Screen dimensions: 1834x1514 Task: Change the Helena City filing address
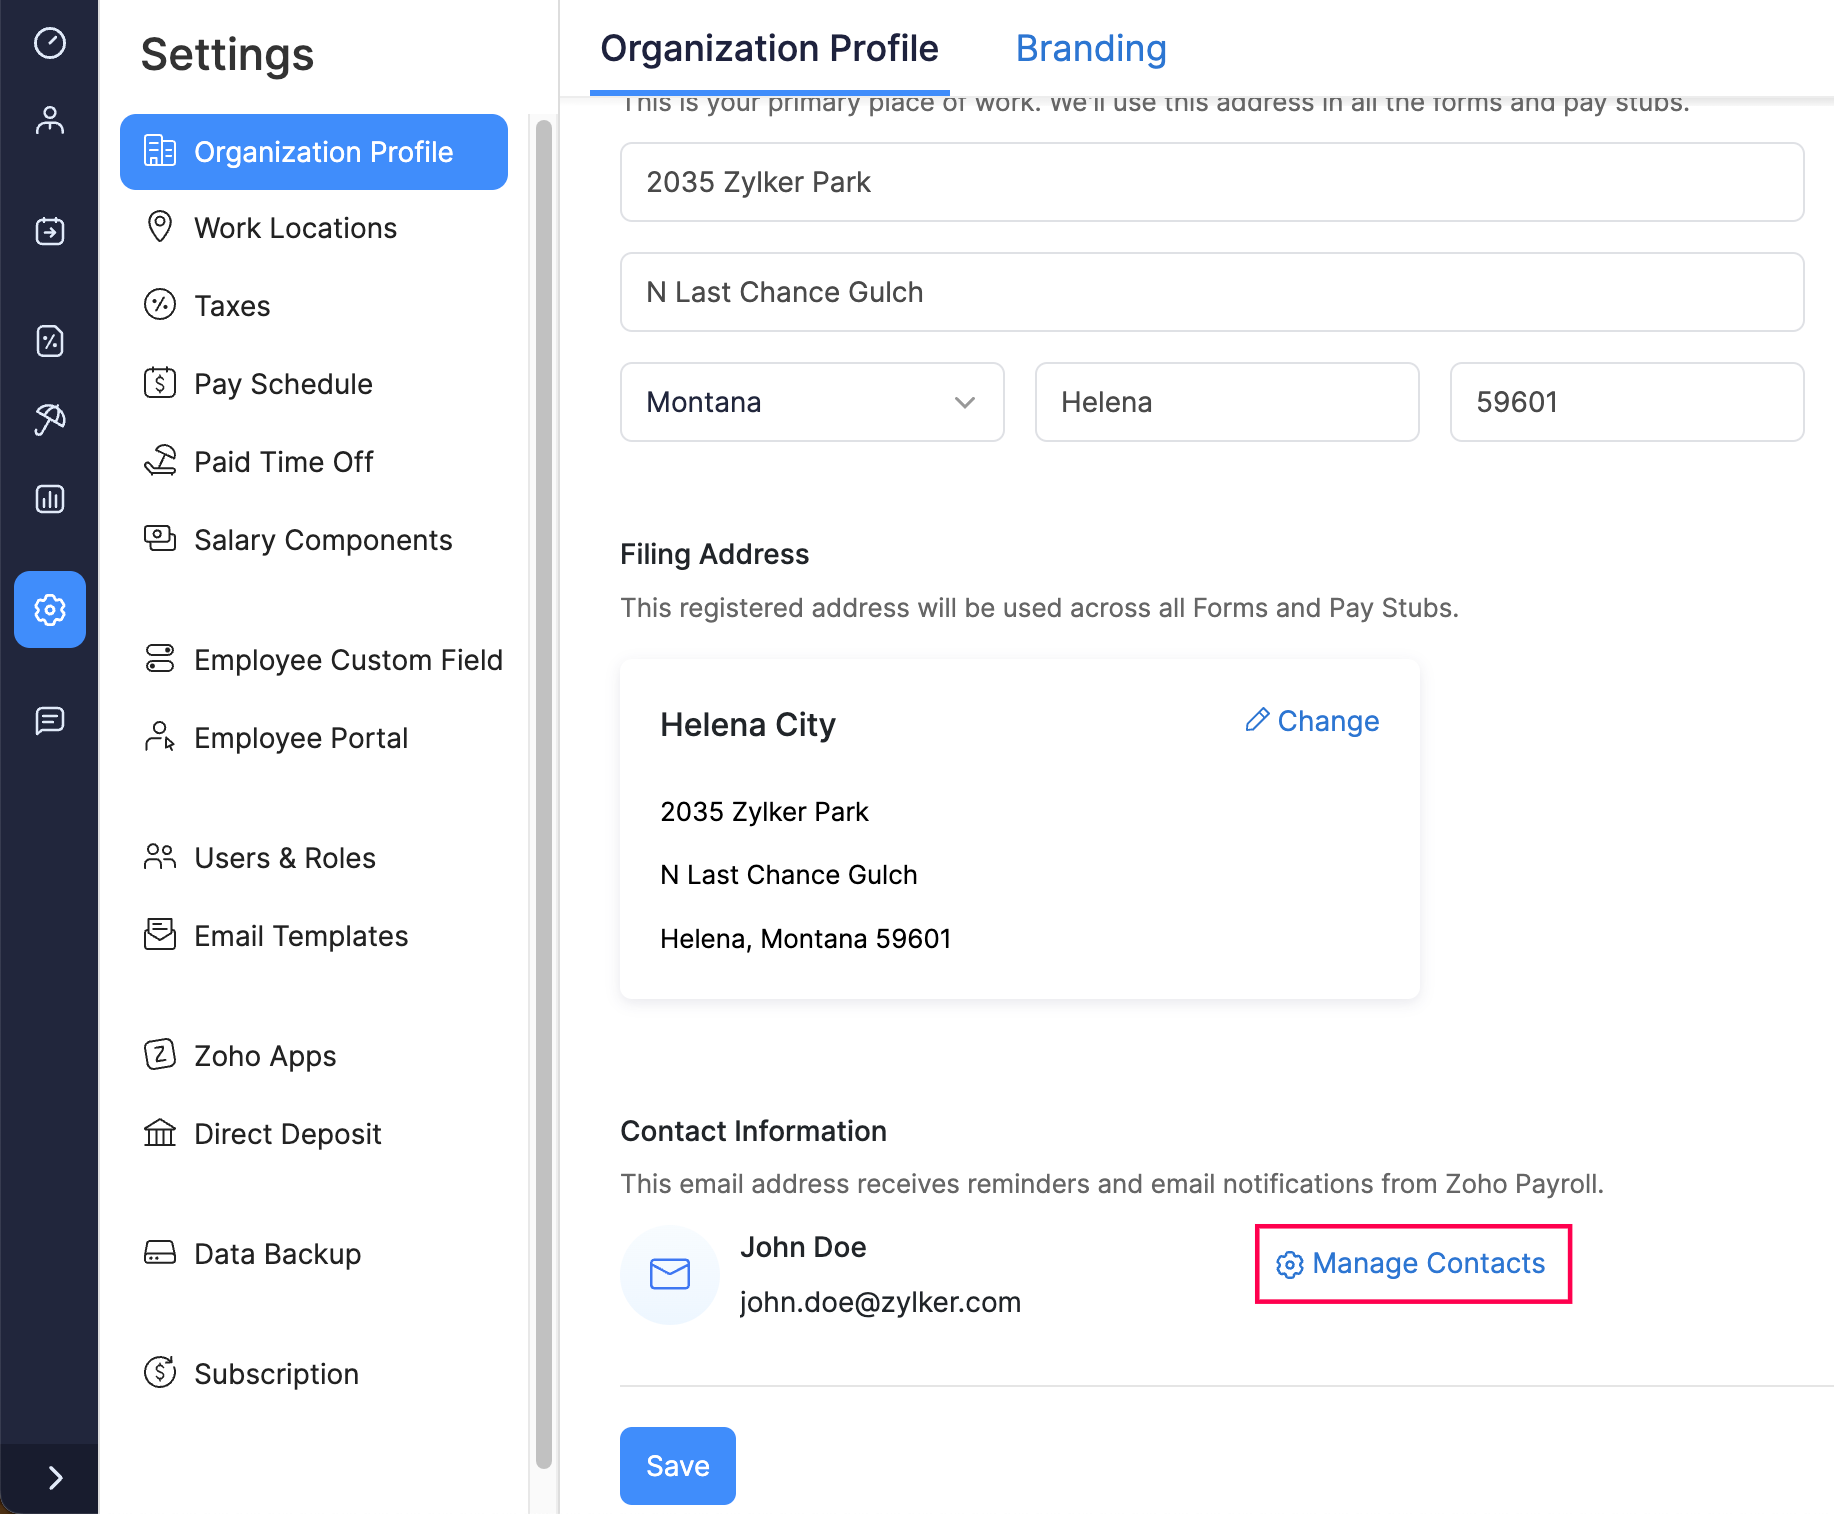[1311, 720]
